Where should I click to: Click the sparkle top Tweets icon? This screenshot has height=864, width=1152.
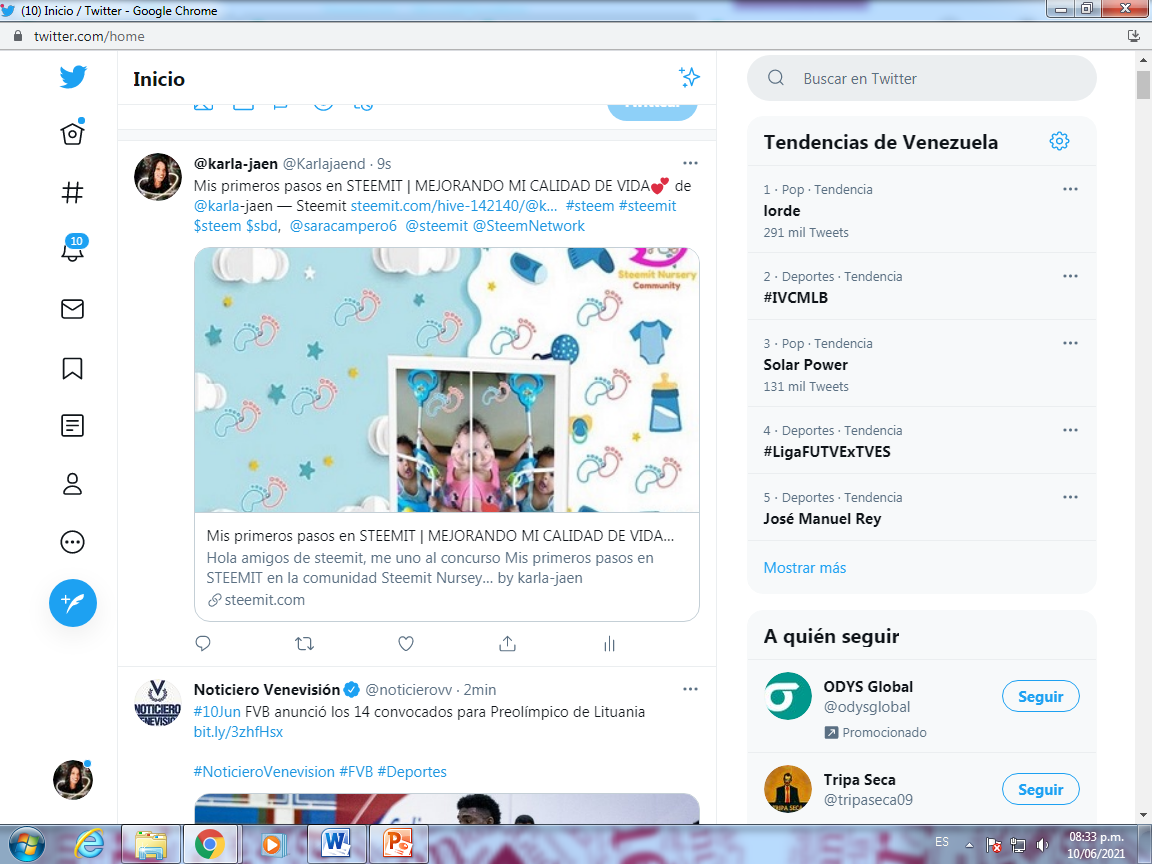(689, 77)
